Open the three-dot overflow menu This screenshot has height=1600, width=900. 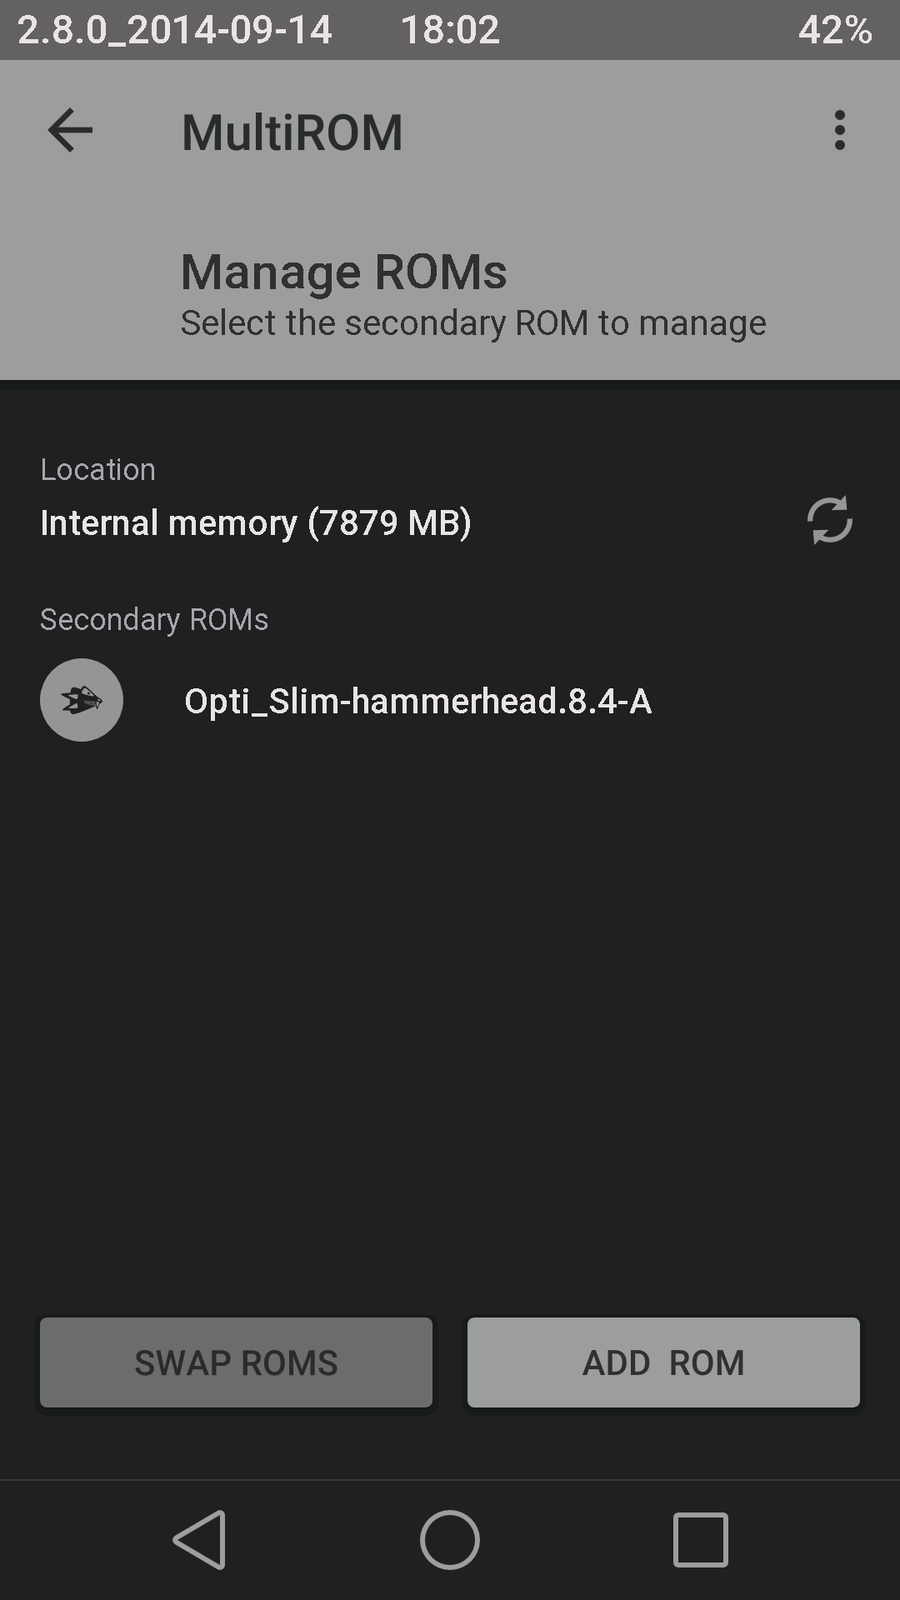[839, 131]
